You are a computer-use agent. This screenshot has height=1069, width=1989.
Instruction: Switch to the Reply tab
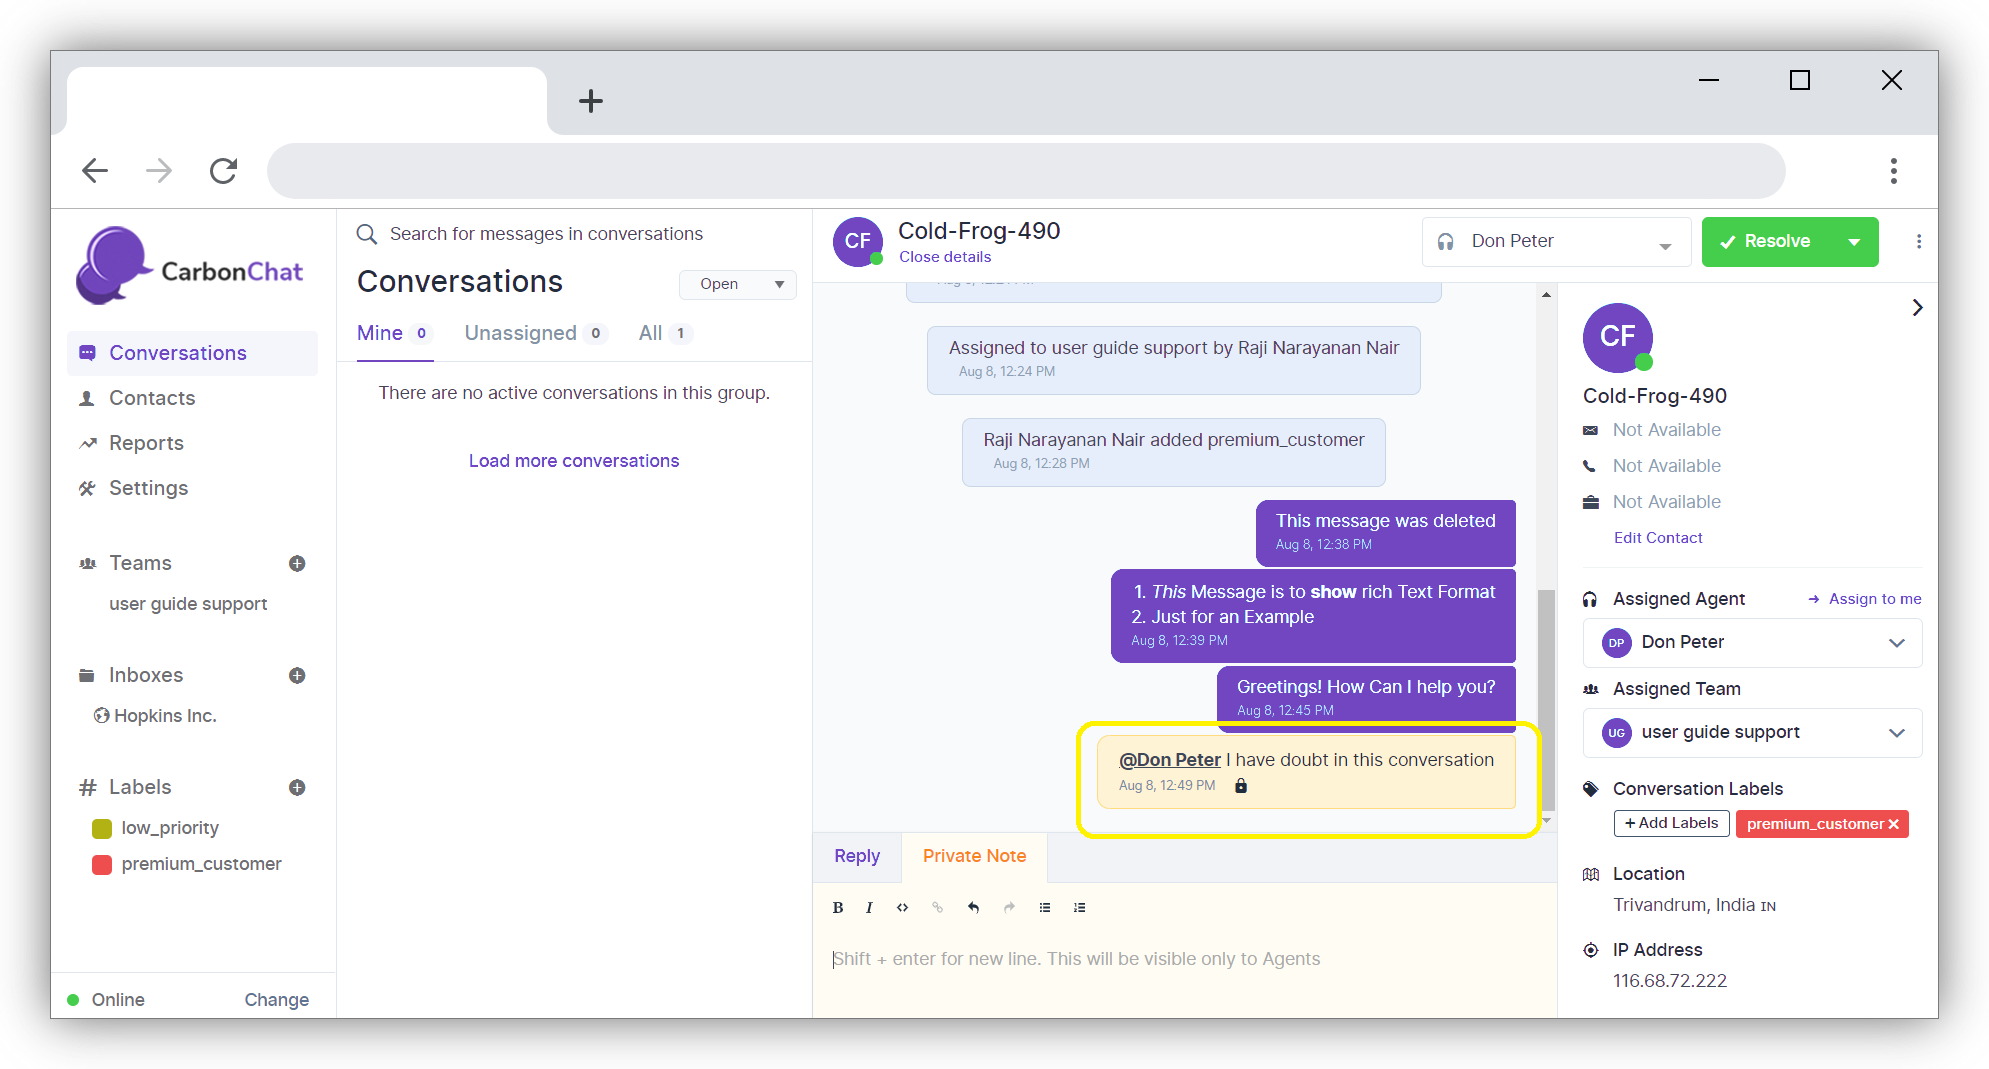(x=857, y=857)
